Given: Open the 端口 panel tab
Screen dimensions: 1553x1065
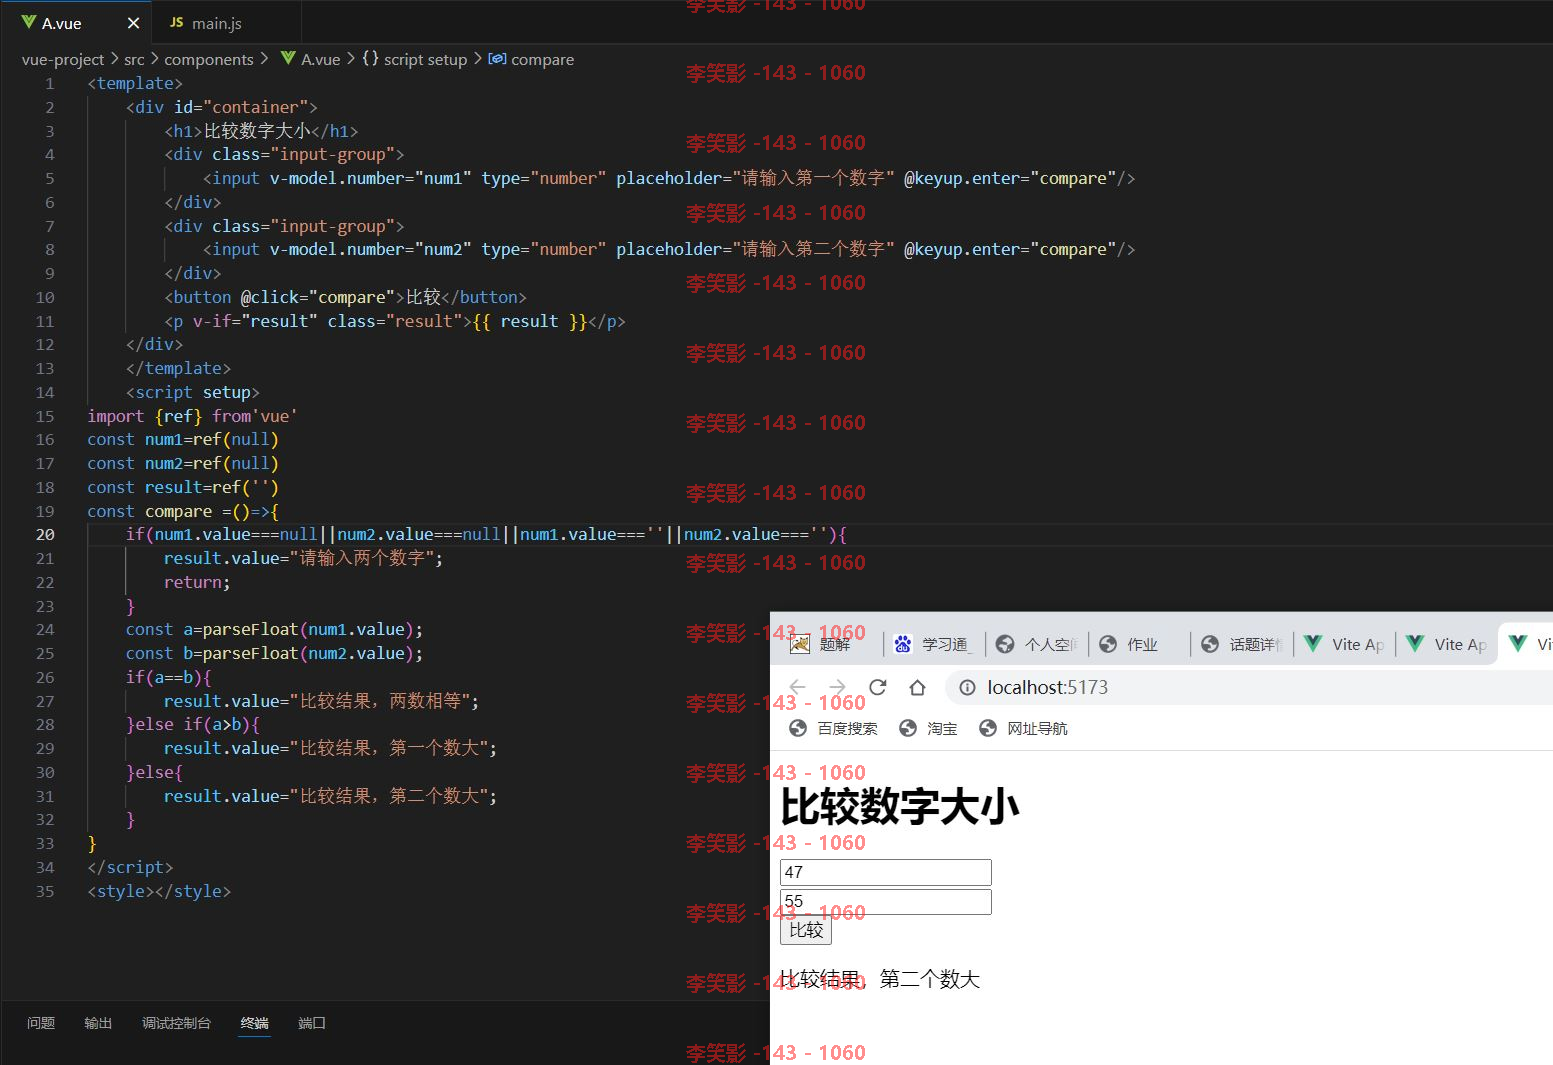Looking at the screenshot, I should pos(312,1023).
